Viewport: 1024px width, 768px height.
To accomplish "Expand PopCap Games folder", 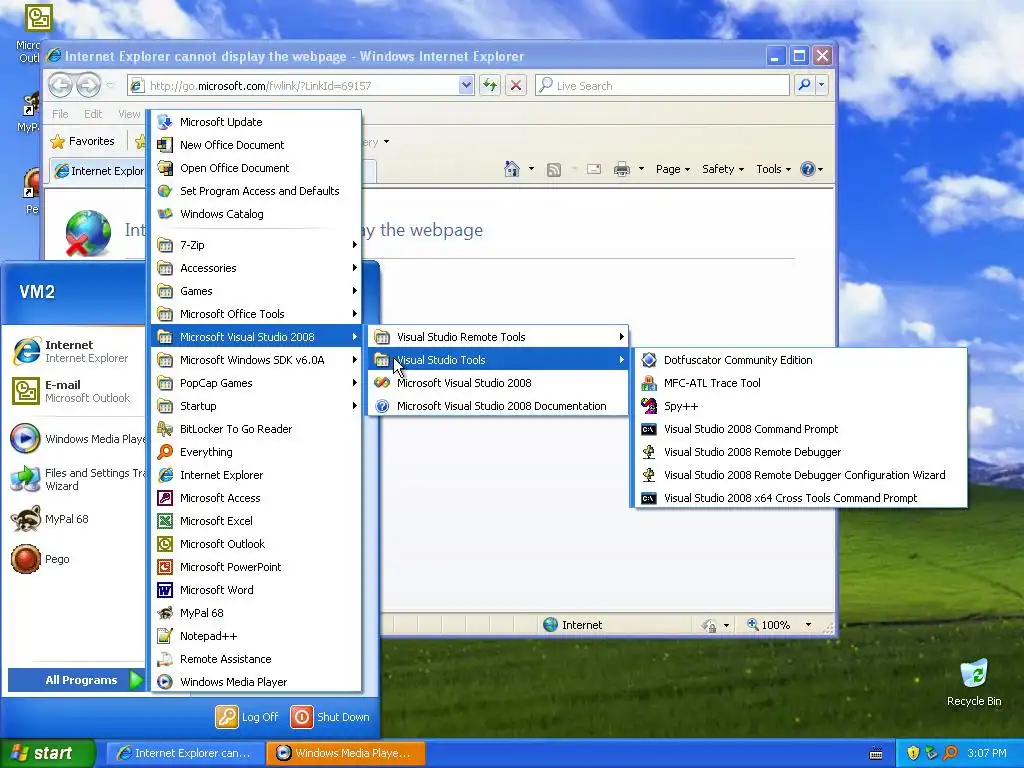I will 257,383.
